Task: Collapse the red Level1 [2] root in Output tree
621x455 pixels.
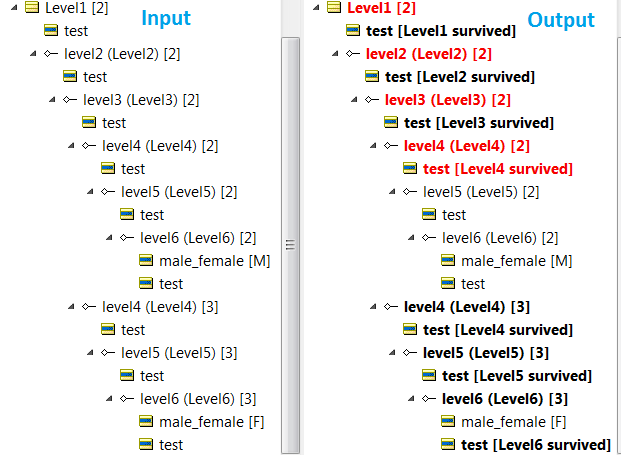Action: click(x=316, y=7)
